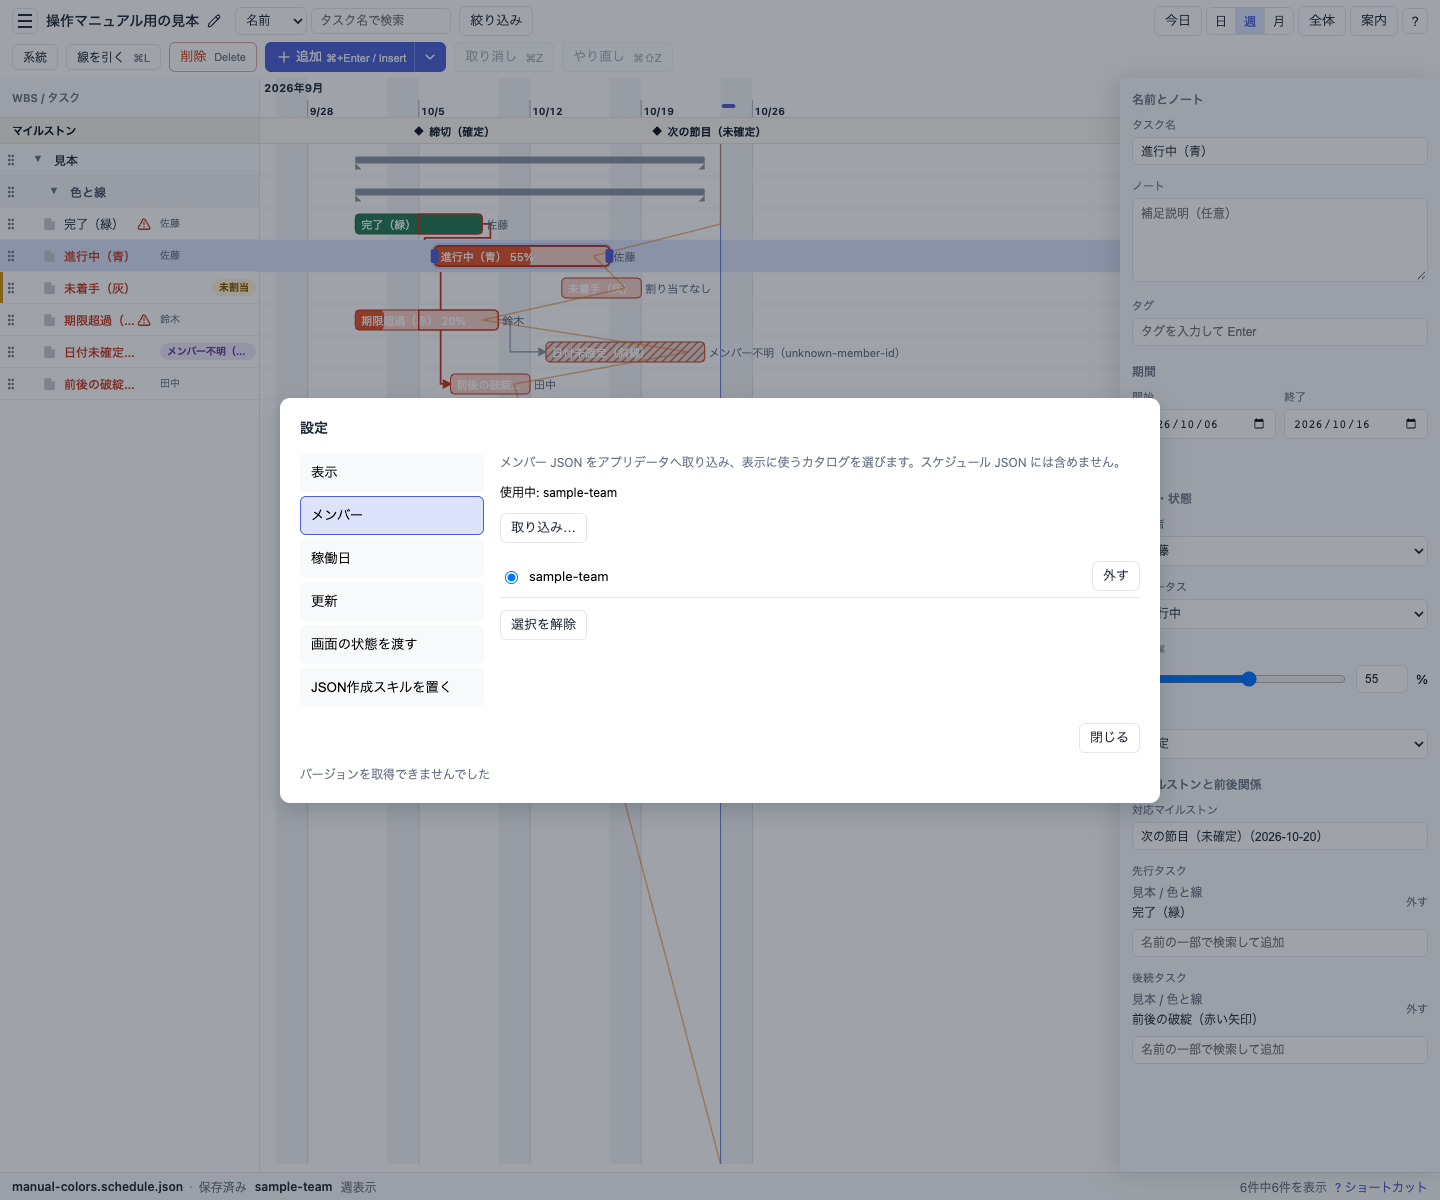Click締切（確定）milestone diamond marker

pos(419,131)
